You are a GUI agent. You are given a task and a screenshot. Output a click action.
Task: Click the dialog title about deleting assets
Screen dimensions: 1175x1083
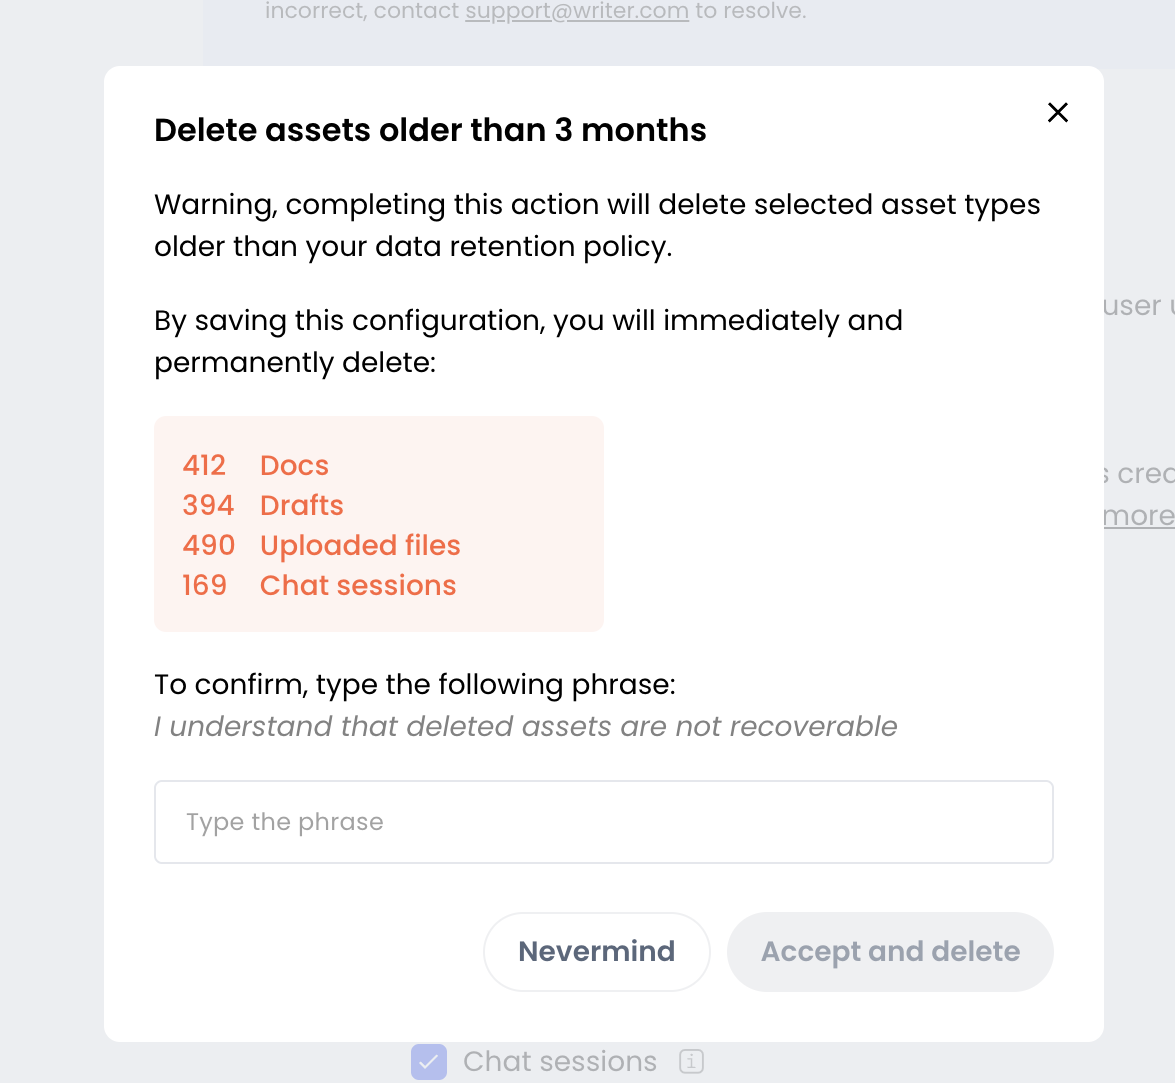tap(430, 130)
